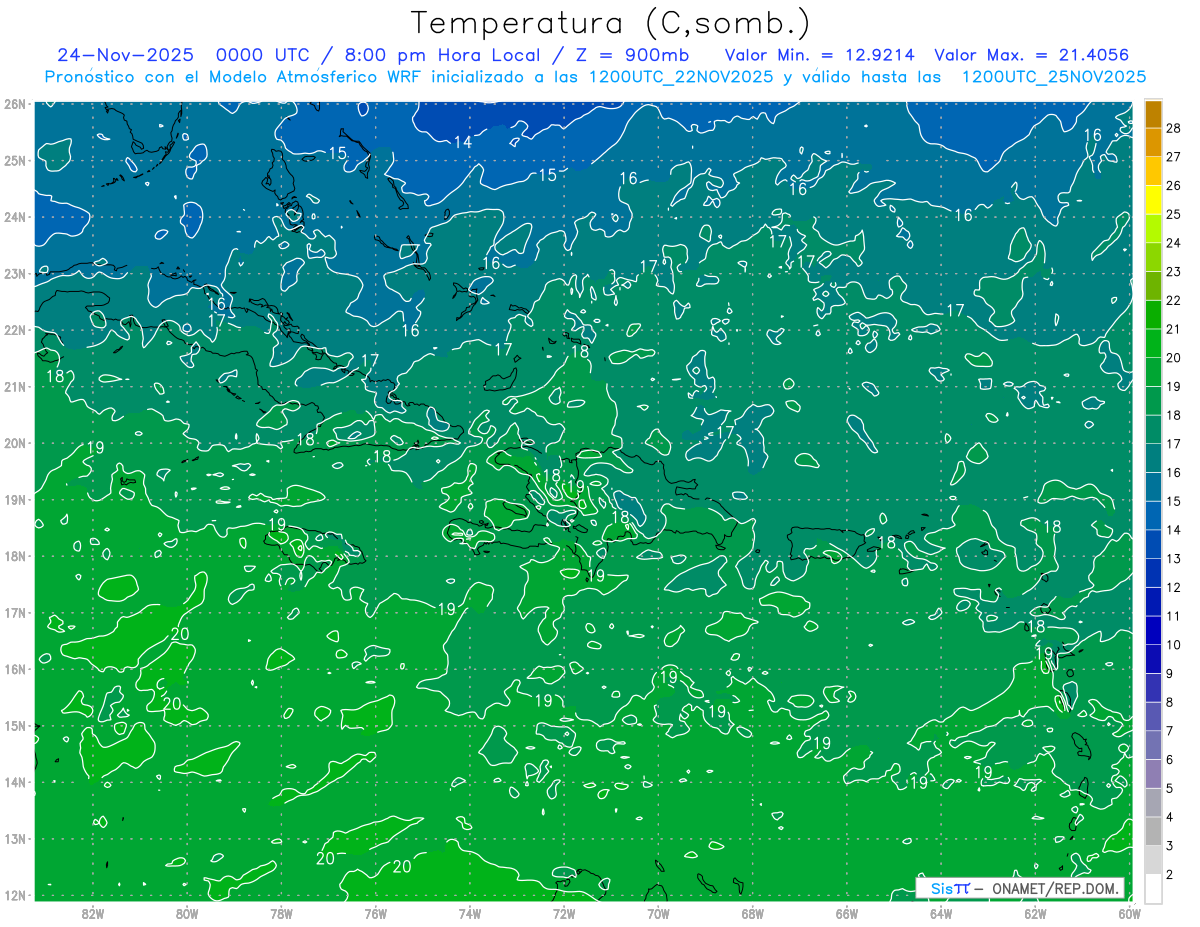Click the "15N" latitude axis label
1200x927 pixels.
(x=14, y=725)
